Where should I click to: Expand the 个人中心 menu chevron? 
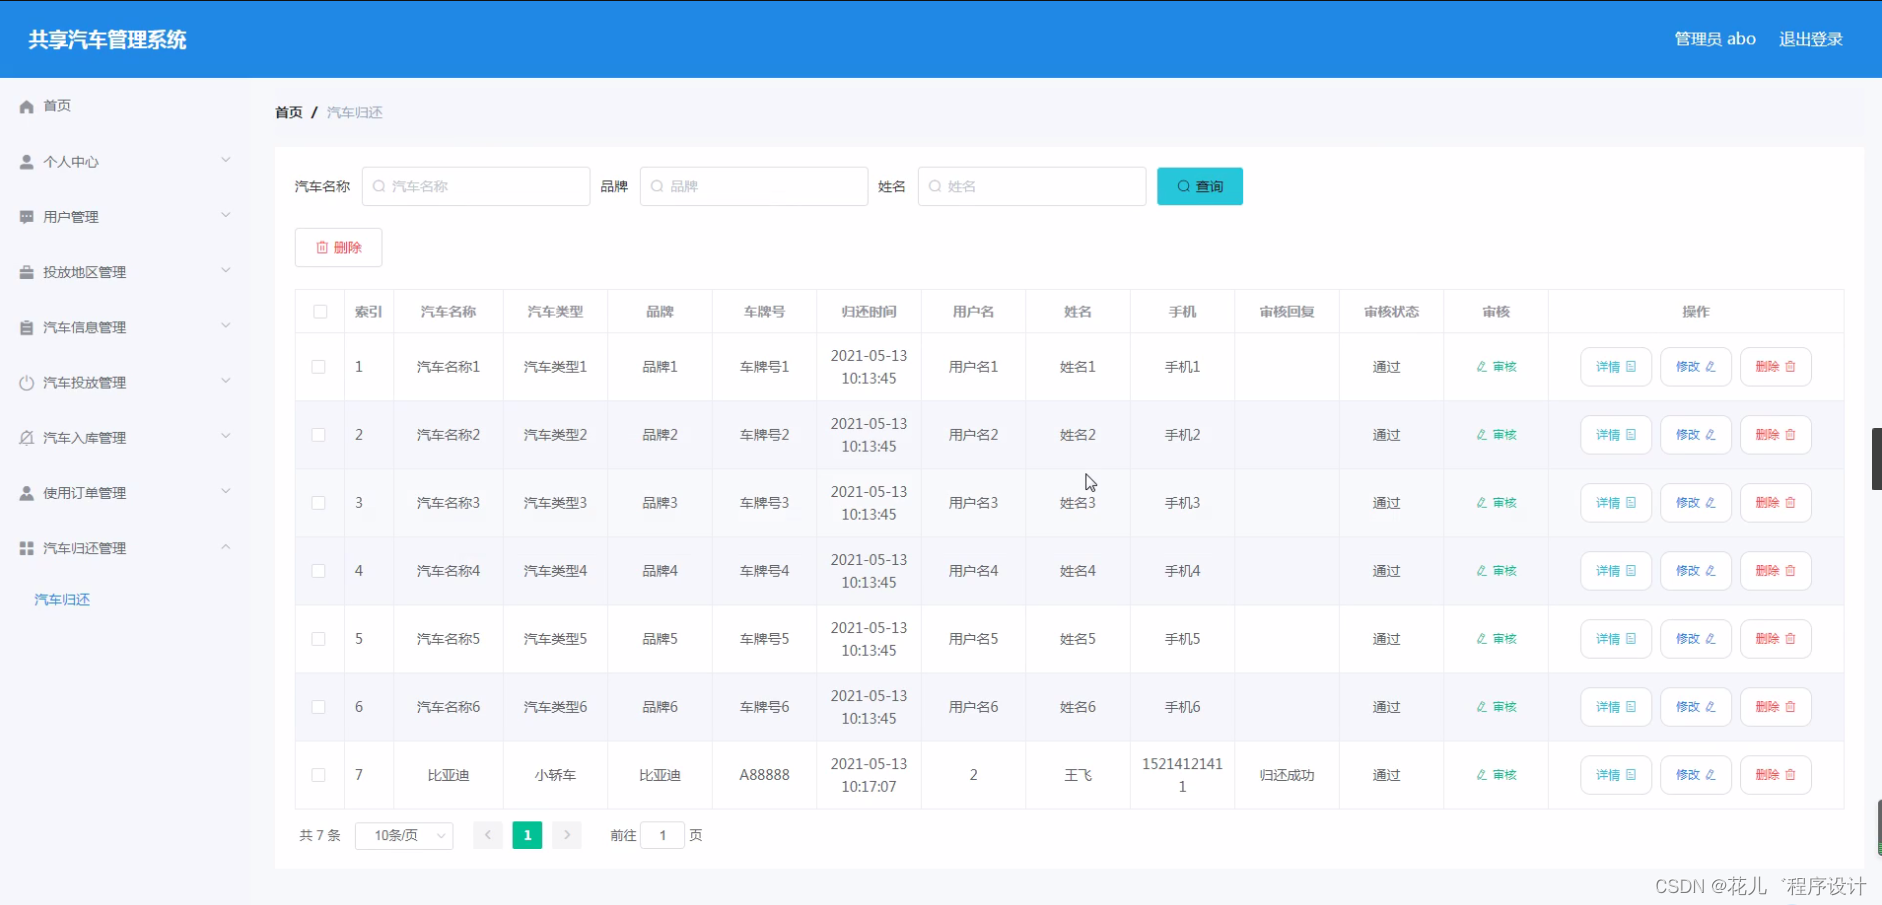click(225, 160)
